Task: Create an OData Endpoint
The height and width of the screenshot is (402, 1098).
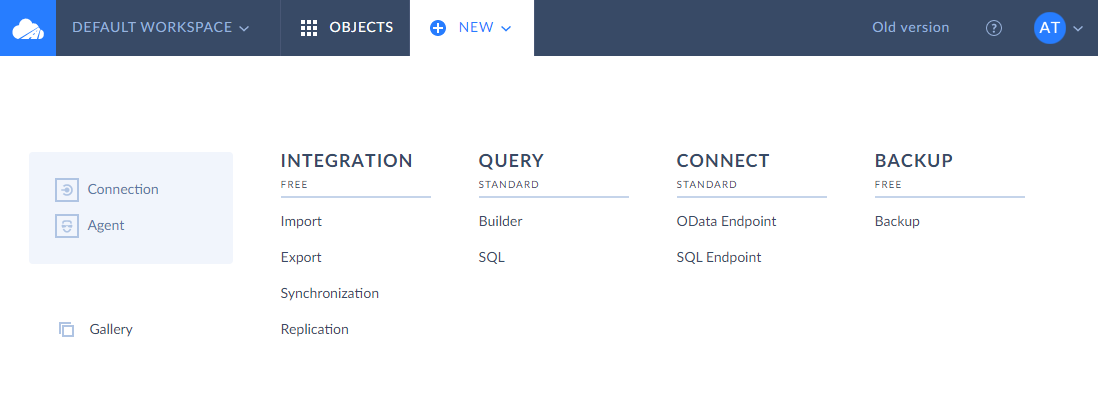Action: 726,221
